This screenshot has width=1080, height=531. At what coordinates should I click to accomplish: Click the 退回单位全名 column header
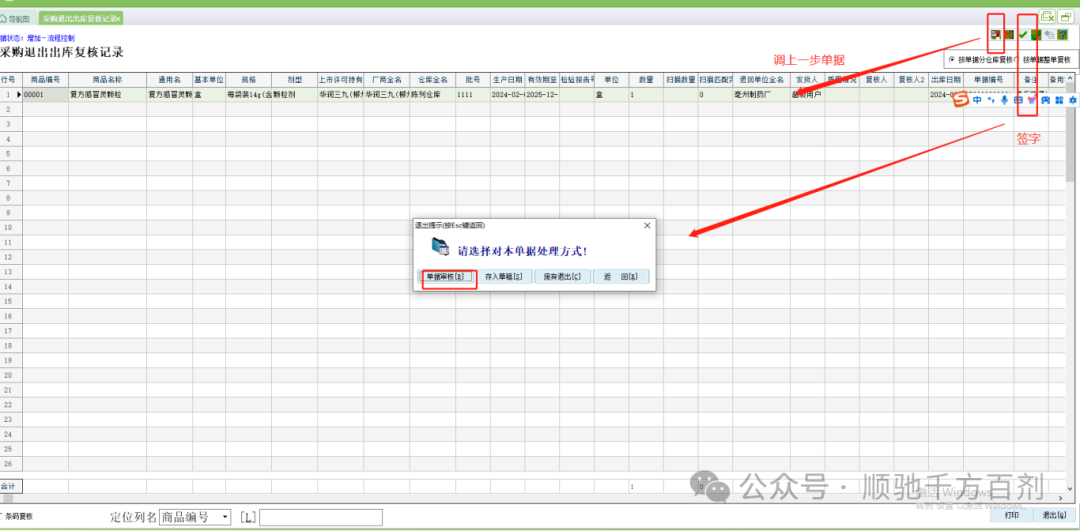tap(761, 80)
